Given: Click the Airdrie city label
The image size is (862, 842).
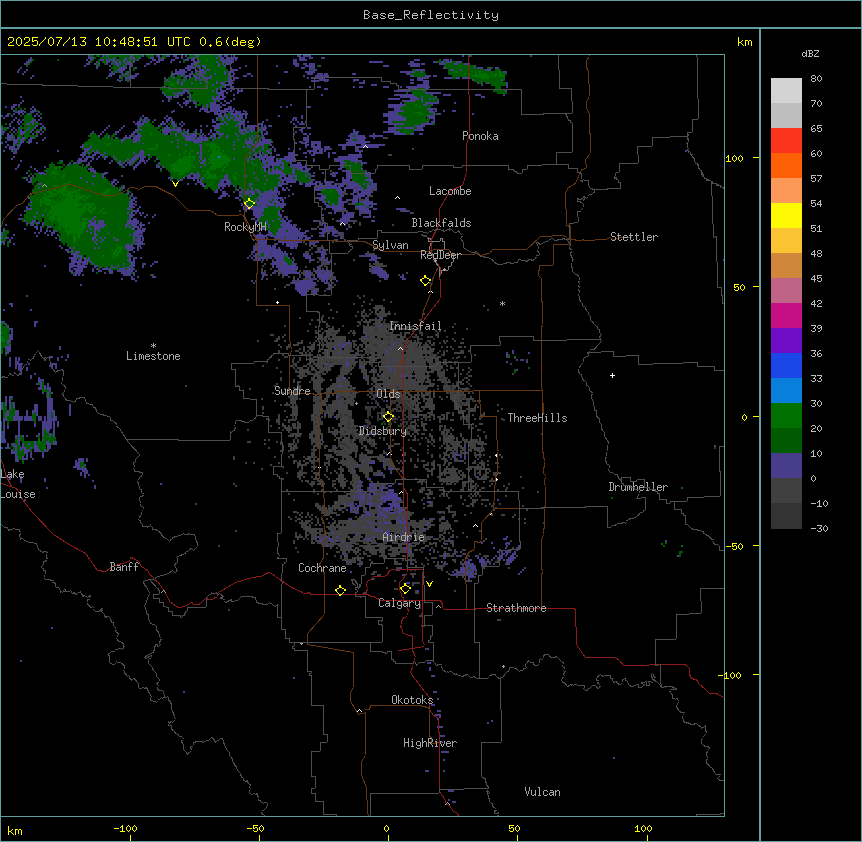Looking at the screenshot, I should (404, 537).
